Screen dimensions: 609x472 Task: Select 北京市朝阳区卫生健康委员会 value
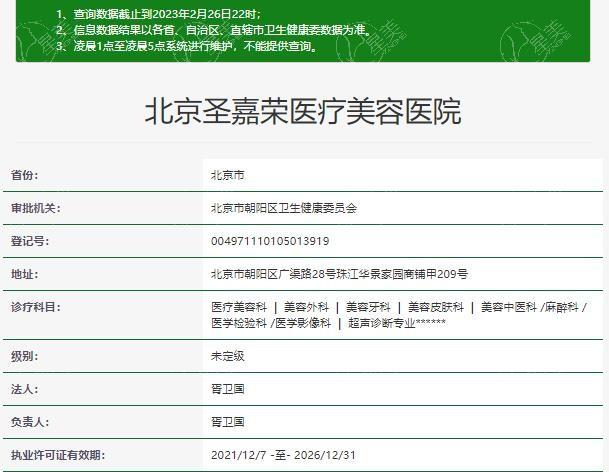click(284, 208)
